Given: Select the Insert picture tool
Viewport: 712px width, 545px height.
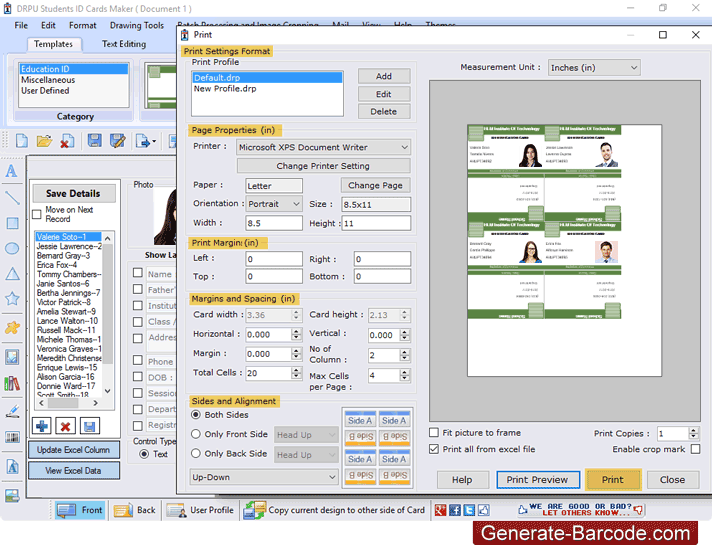Looking at the screenshot, I should pyautogui.click(x=12, y=357).
